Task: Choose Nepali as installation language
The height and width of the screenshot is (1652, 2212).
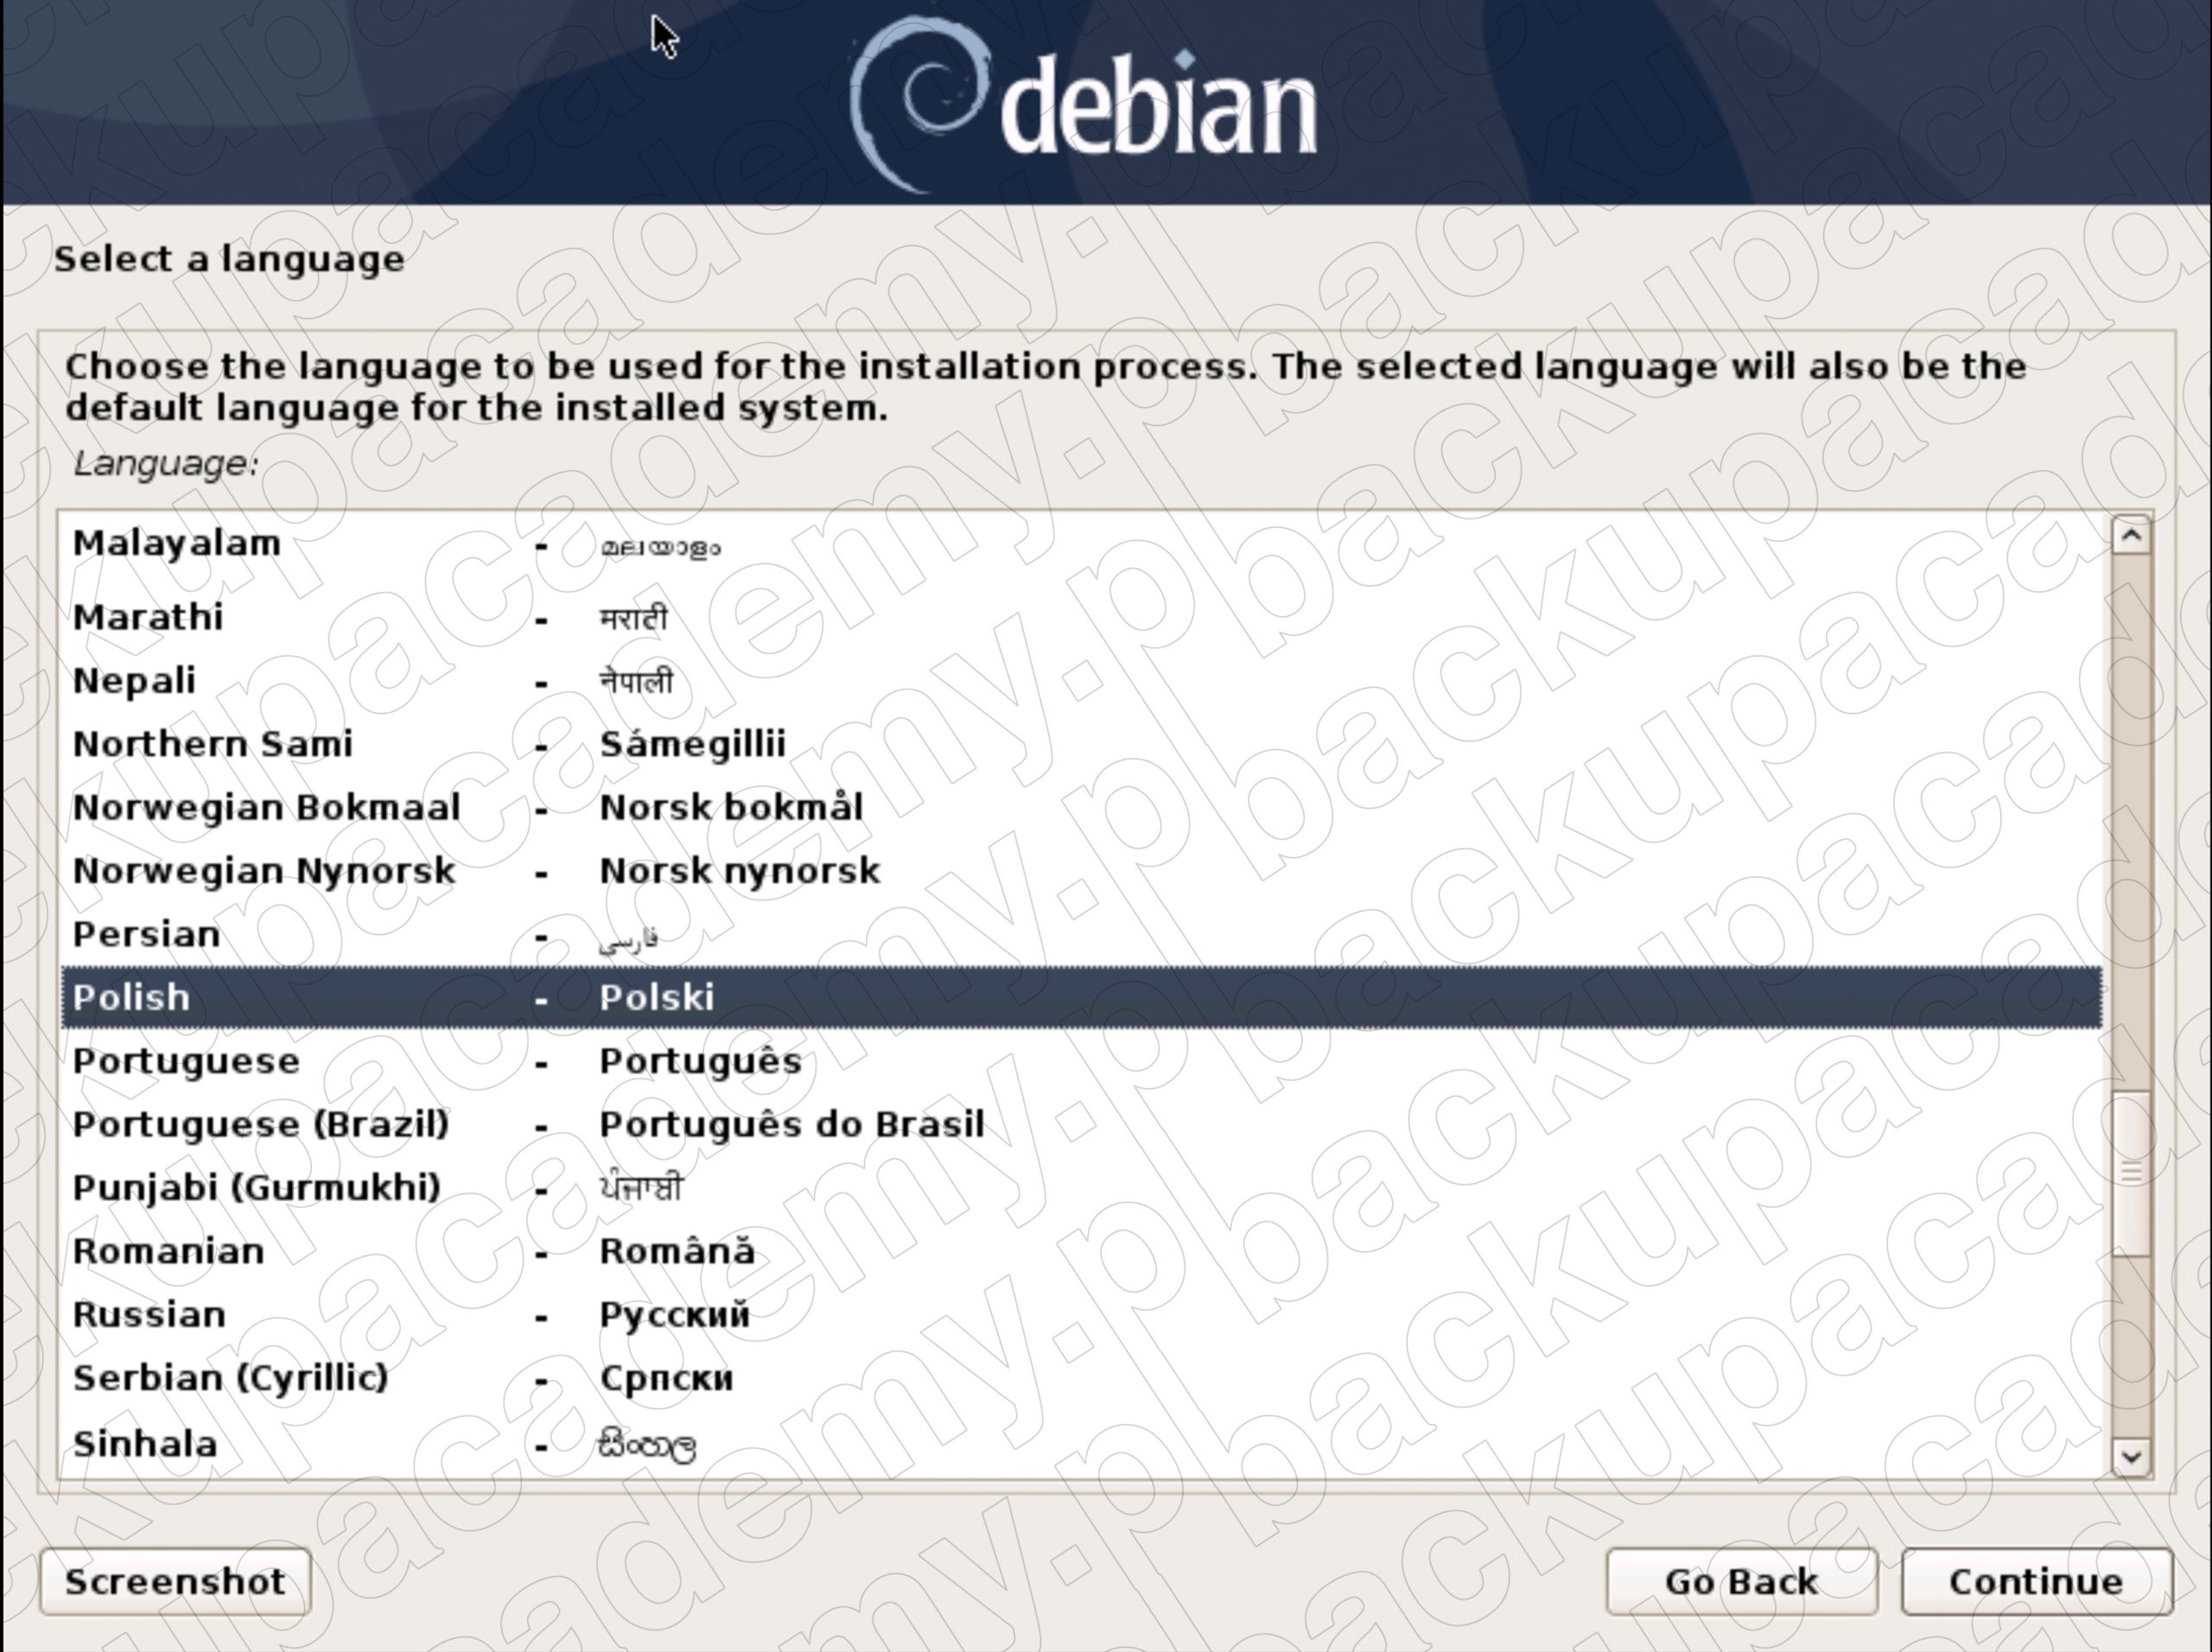Action: (1081, 681)
